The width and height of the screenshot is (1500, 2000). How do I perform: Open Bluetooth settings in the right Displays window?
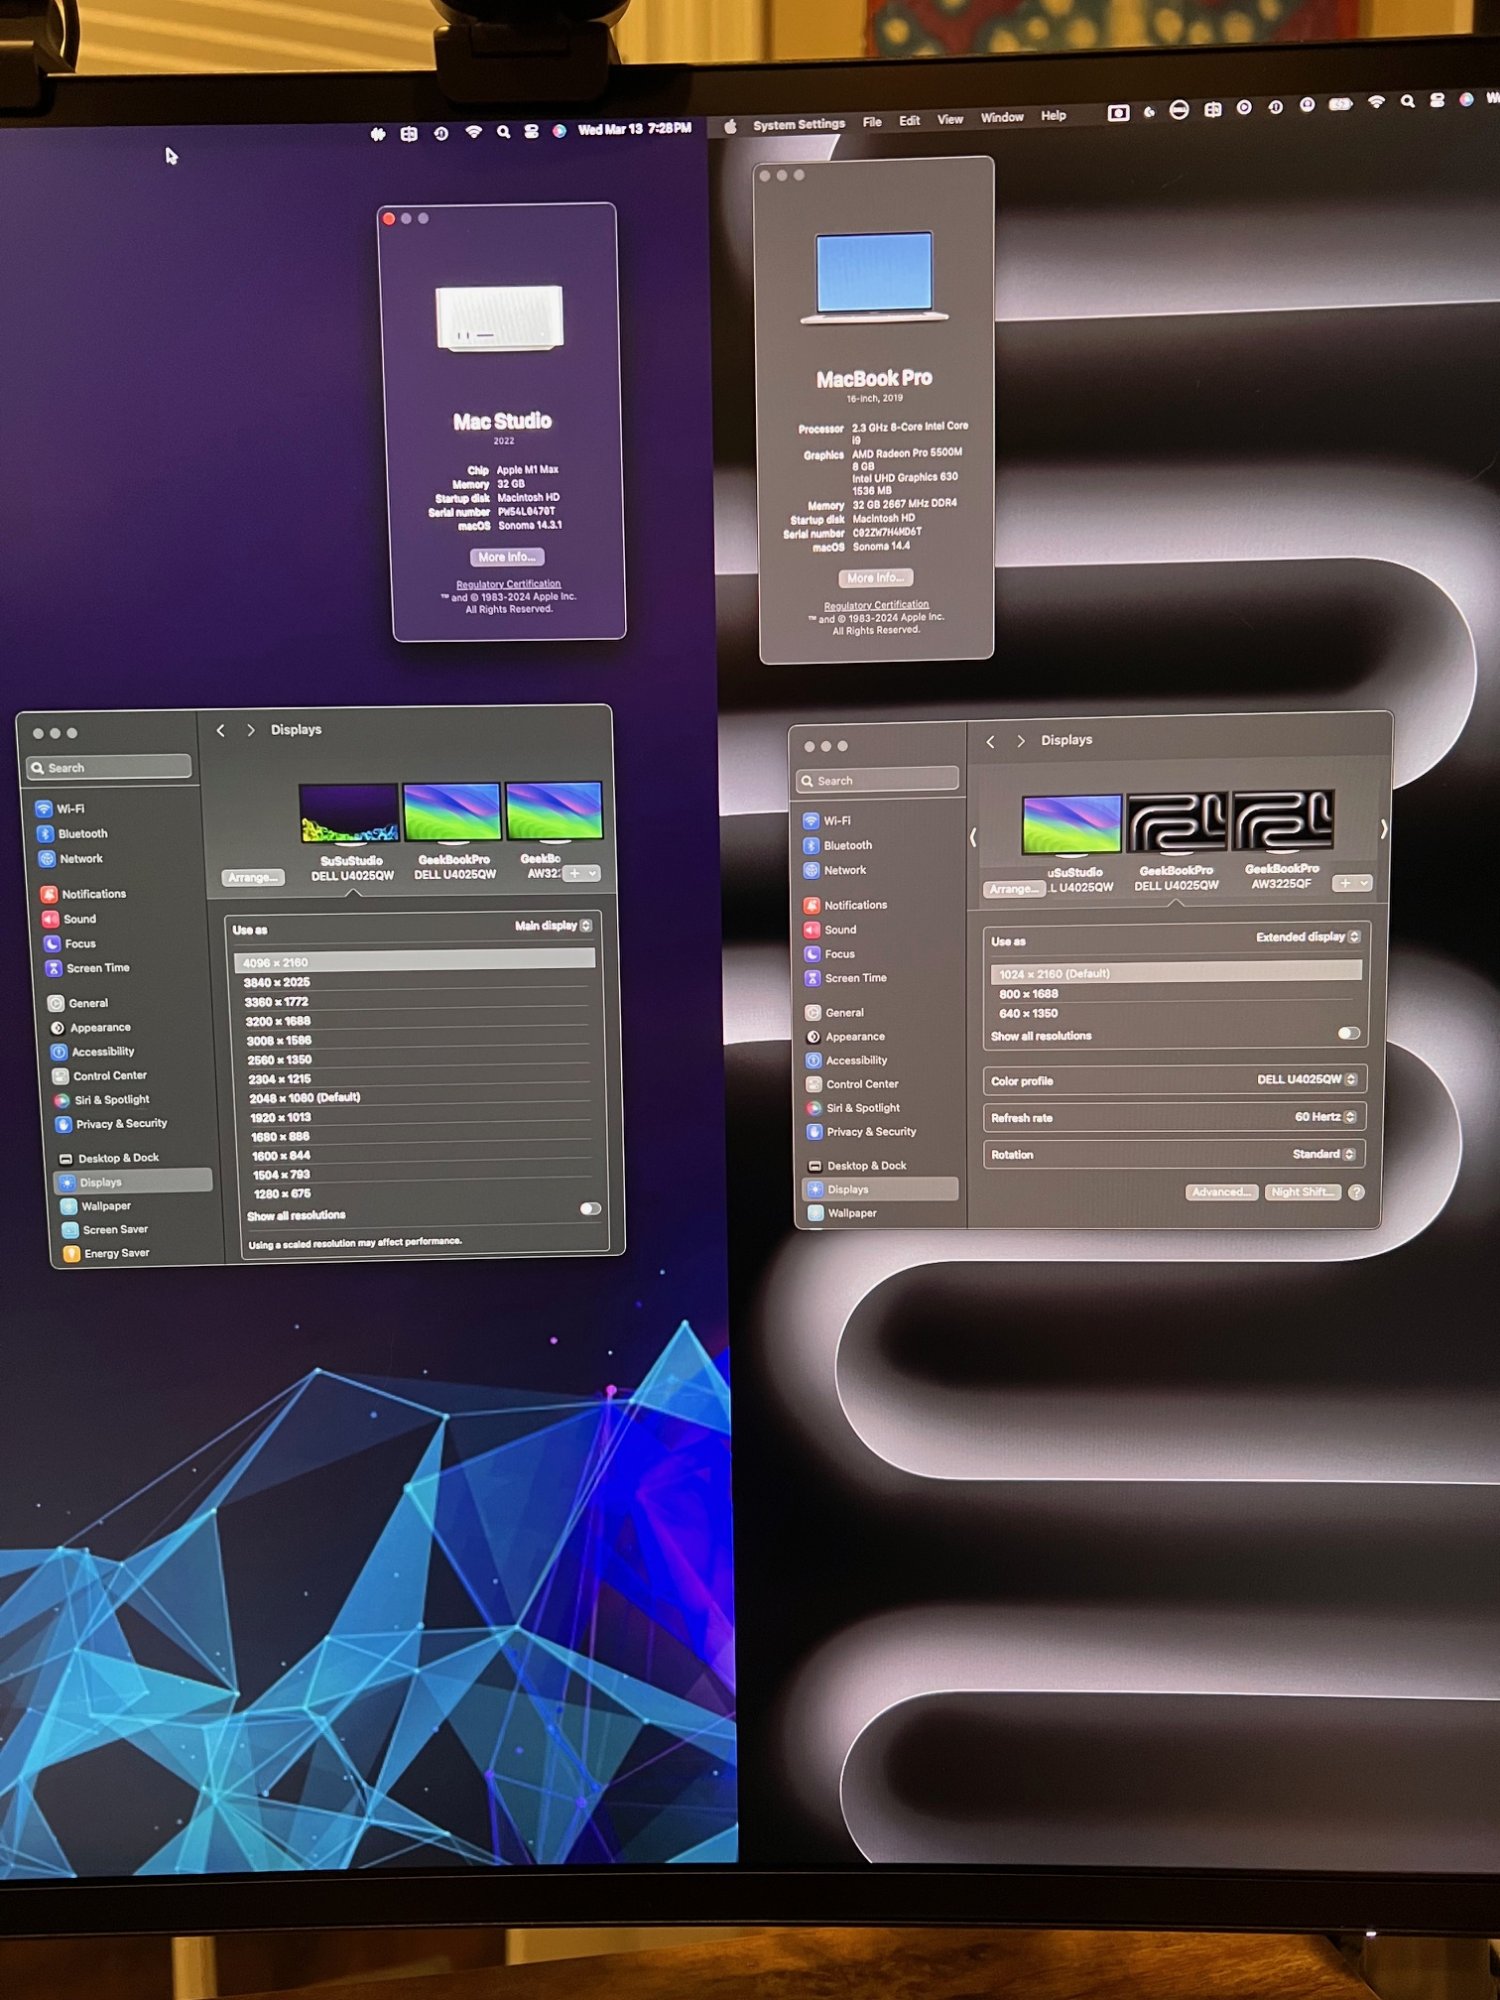(x=838, y=846)
